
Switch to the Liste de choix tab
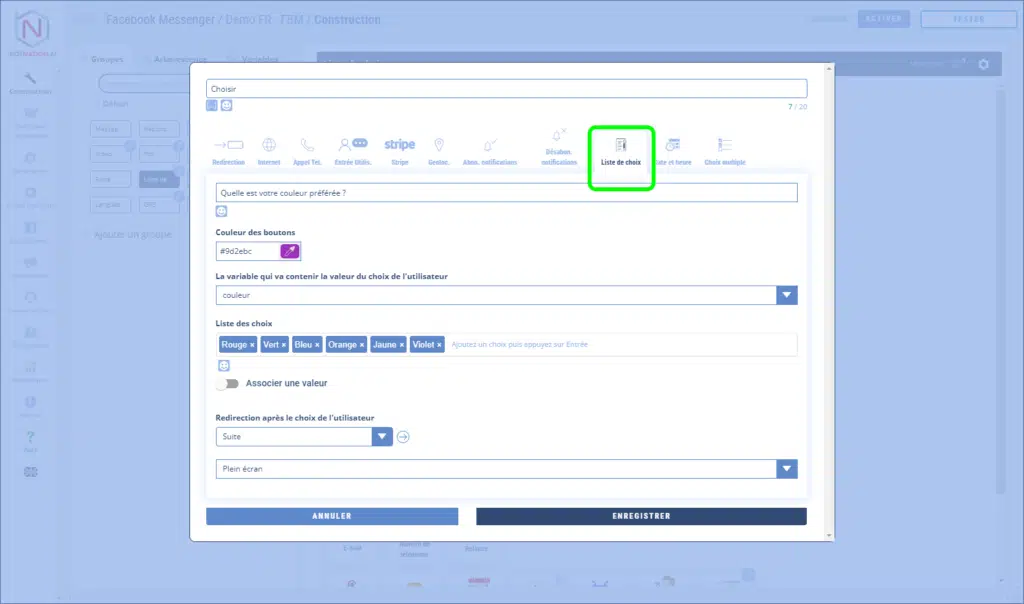[620, 150]
